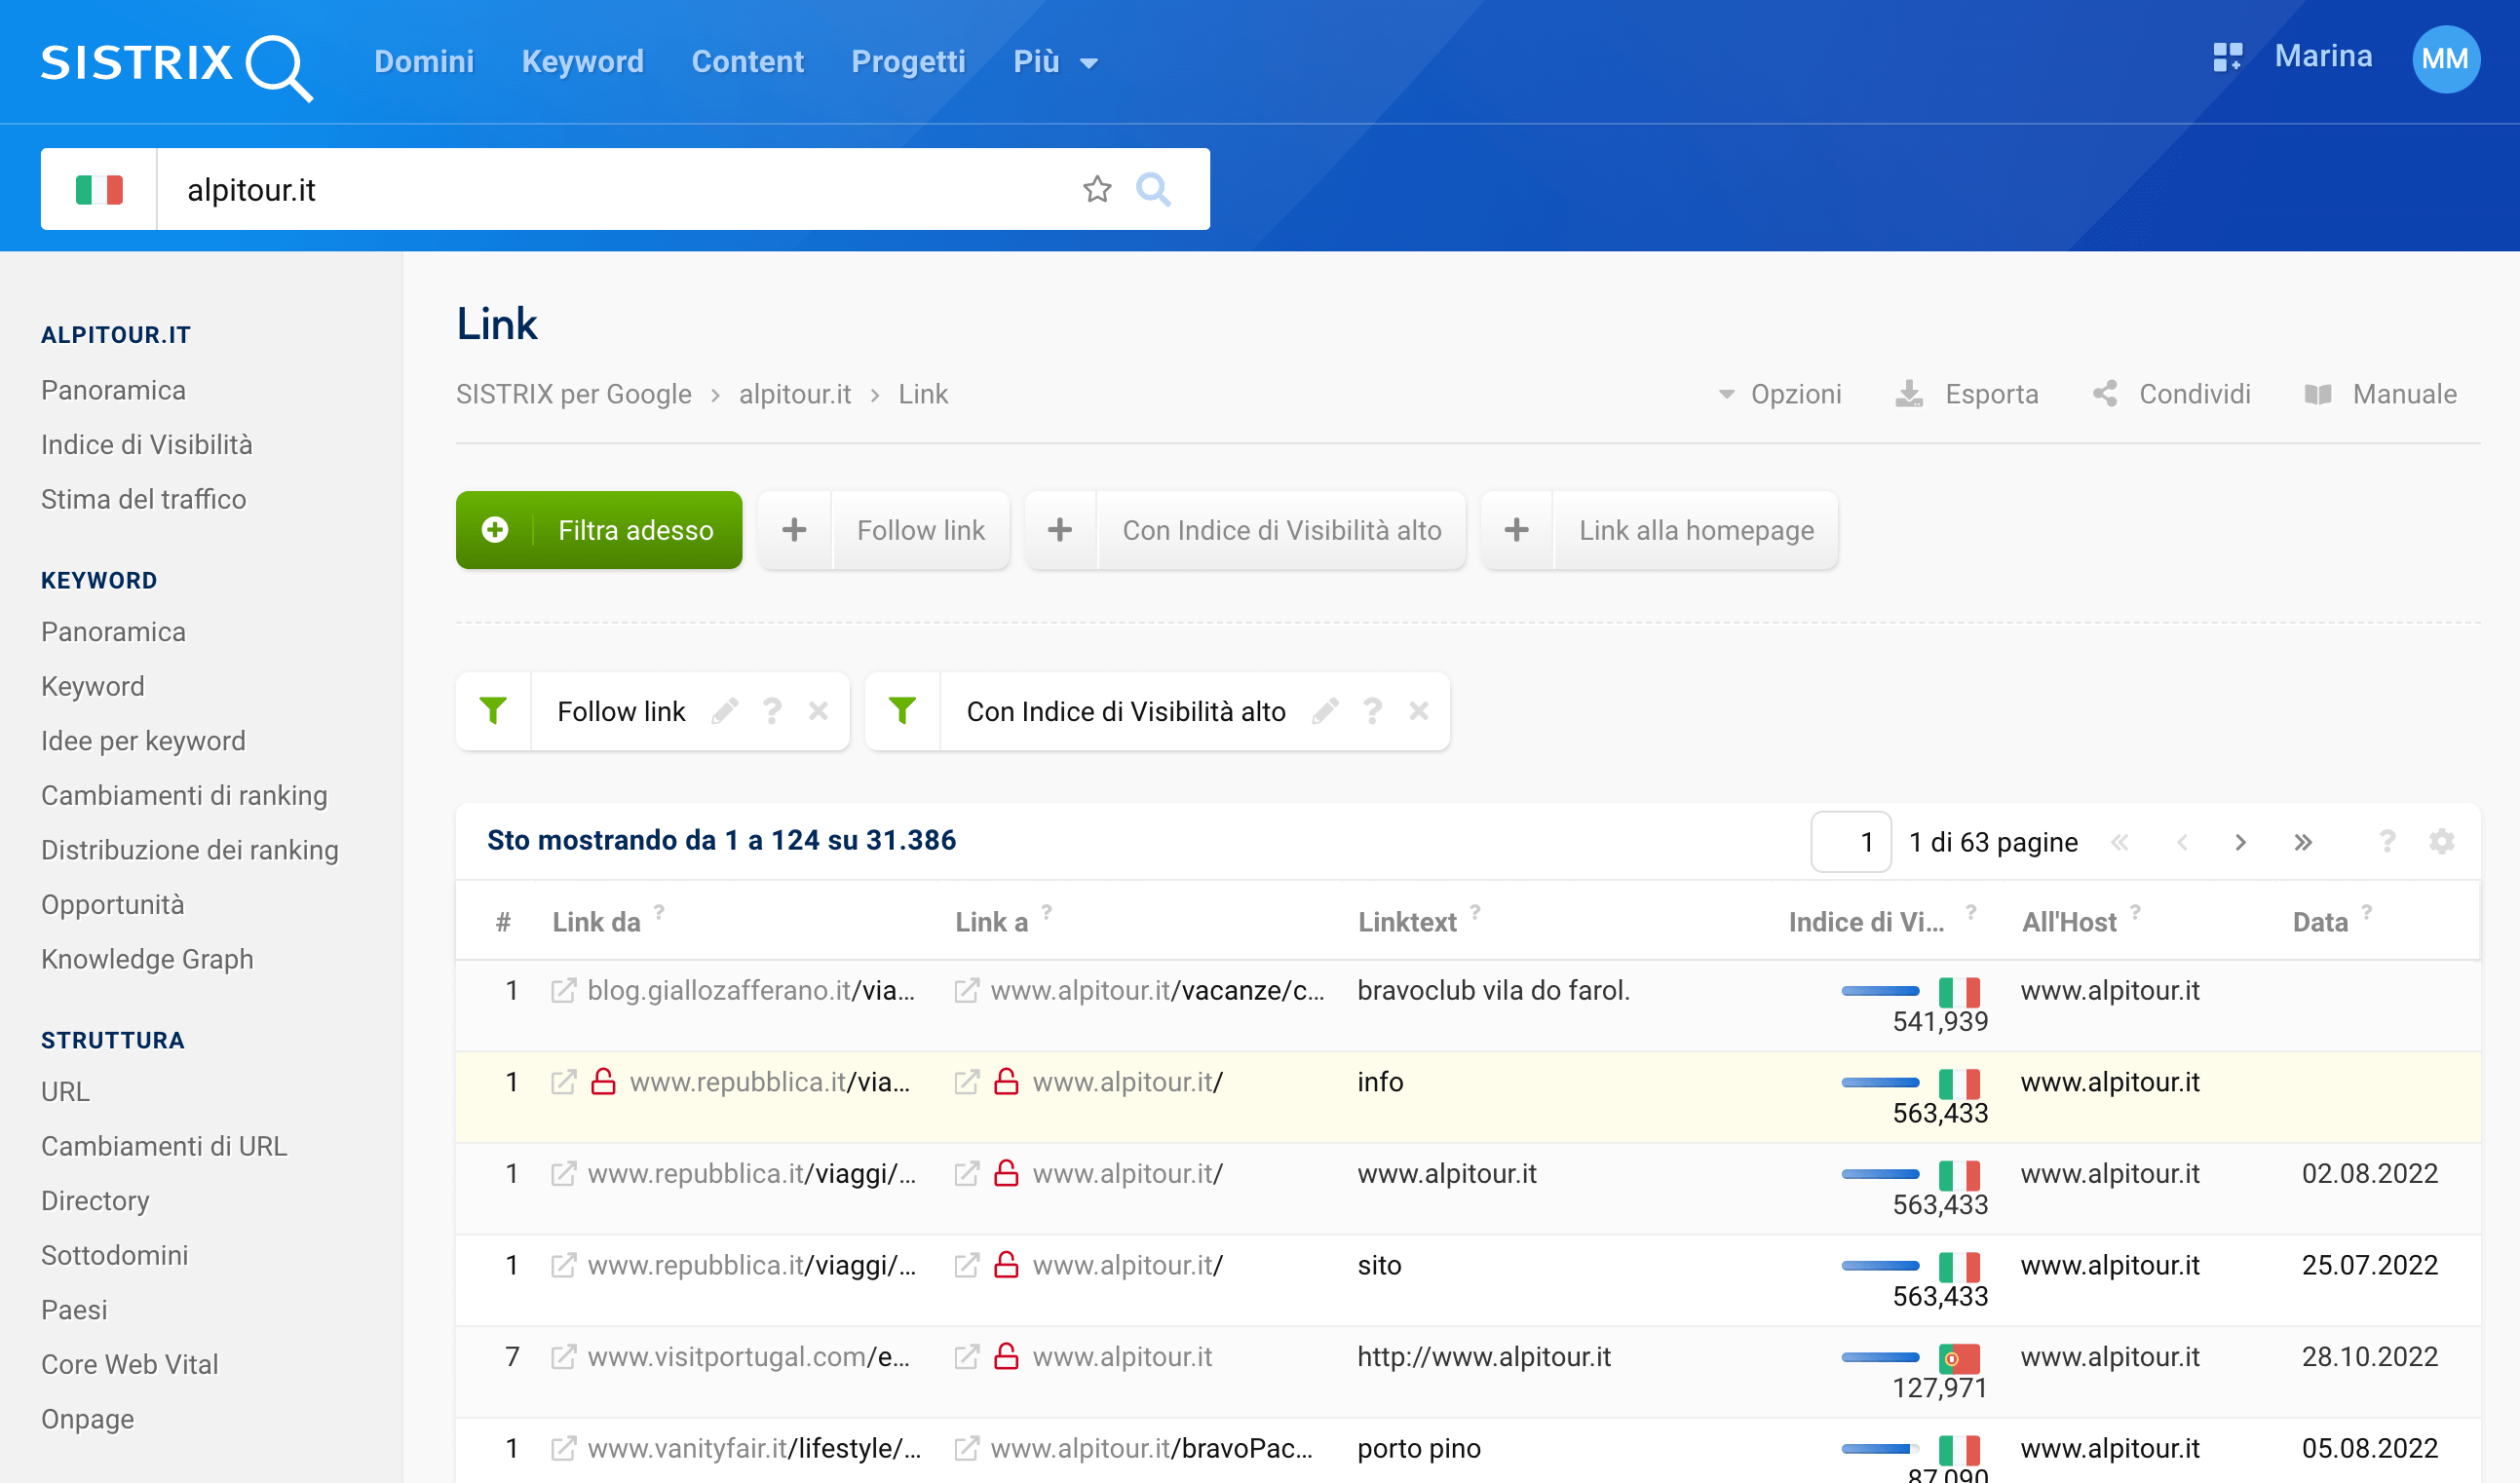Click the Onpage sidebar item
The width and height of the screenshot is (2520, 1483).
(88, 1419)
